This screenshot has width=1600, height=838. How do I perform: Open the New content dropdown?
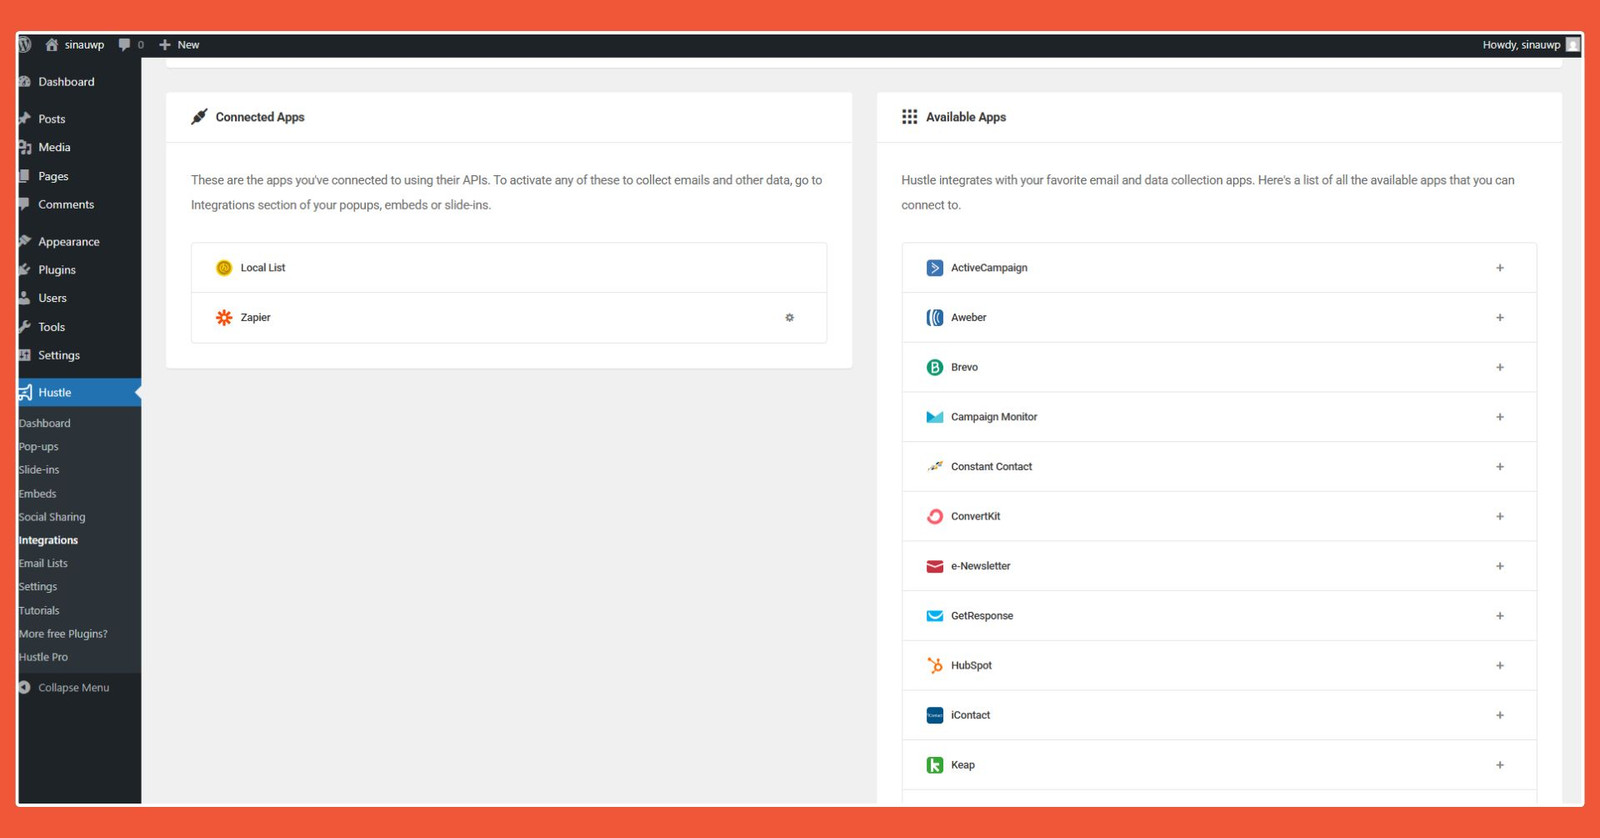179,45
